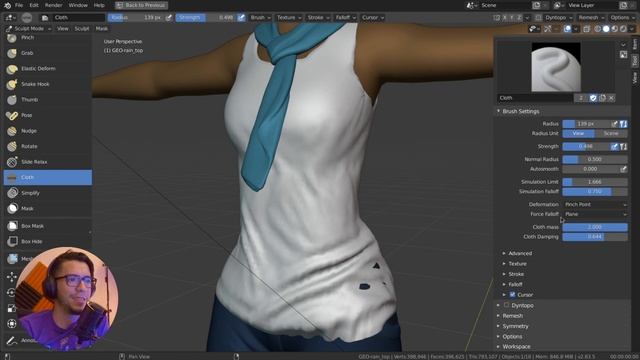
Task: Select the Box Mask tool
Action: pyautogui.click(x=48, y=226)
